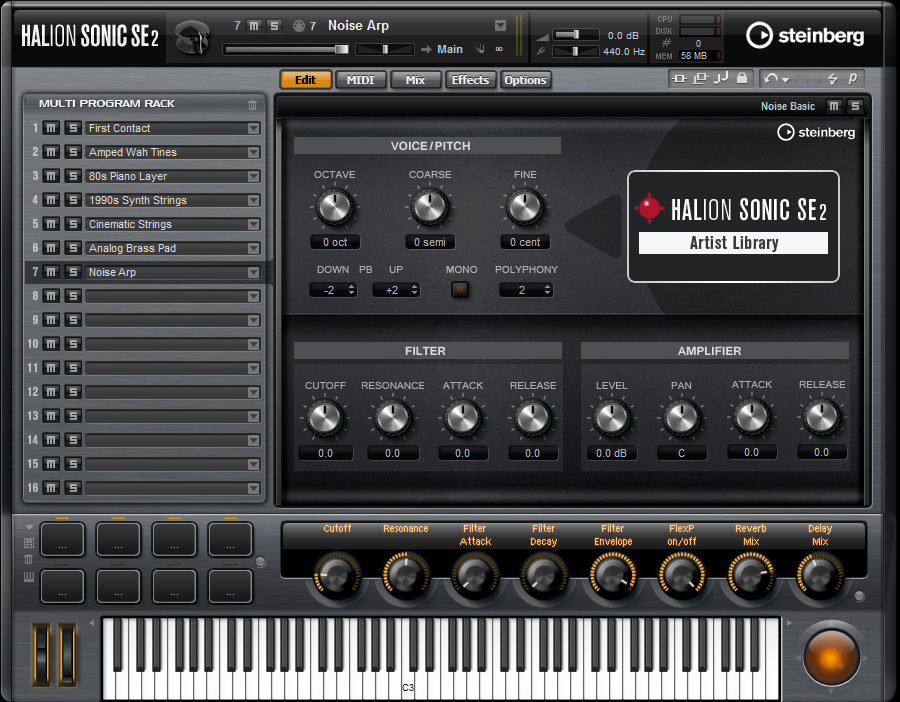Click the save floppy icon beside trigger pads
The width and height of the screenshot is (900, 702).
click(29, 543)
